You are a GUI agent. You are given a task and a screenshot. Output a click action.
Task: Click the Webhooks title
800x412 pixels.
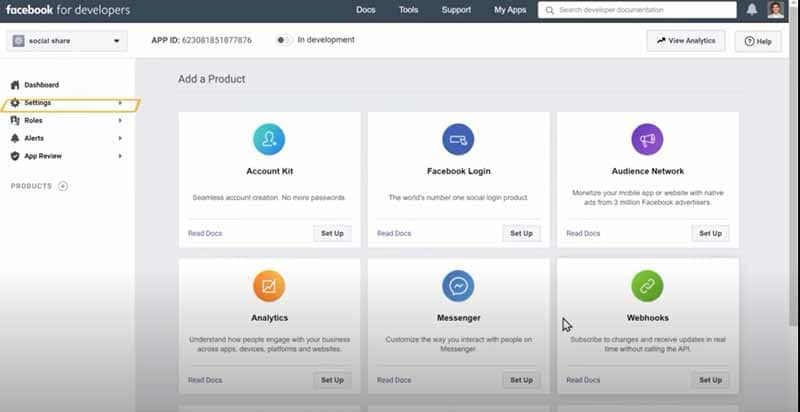[647, 318]
